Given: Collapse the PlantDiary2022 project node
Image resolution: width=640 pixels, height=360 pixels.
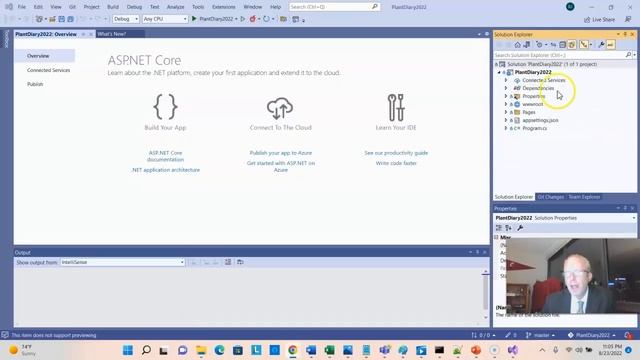Looking at the screenshot, I should (499, 72).
